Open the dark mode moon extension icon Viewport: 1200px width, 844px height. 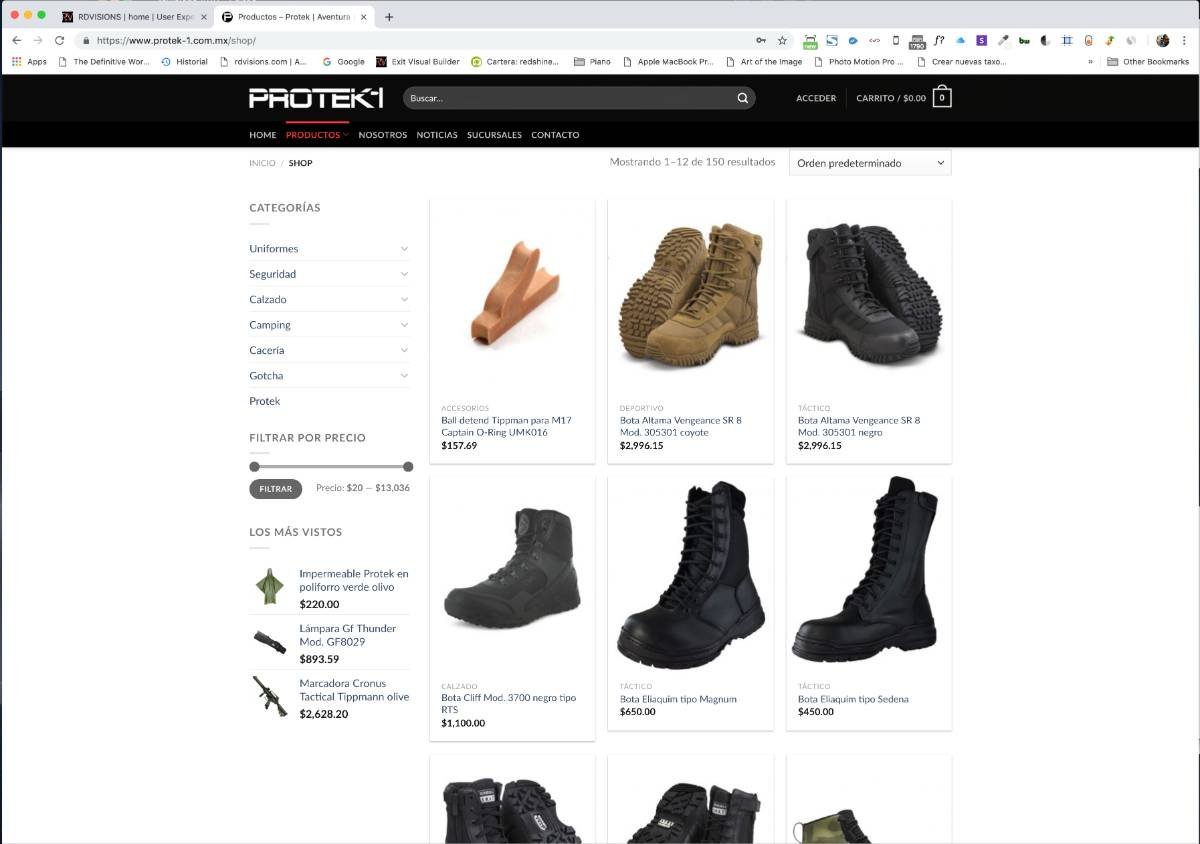point(1044,40)
